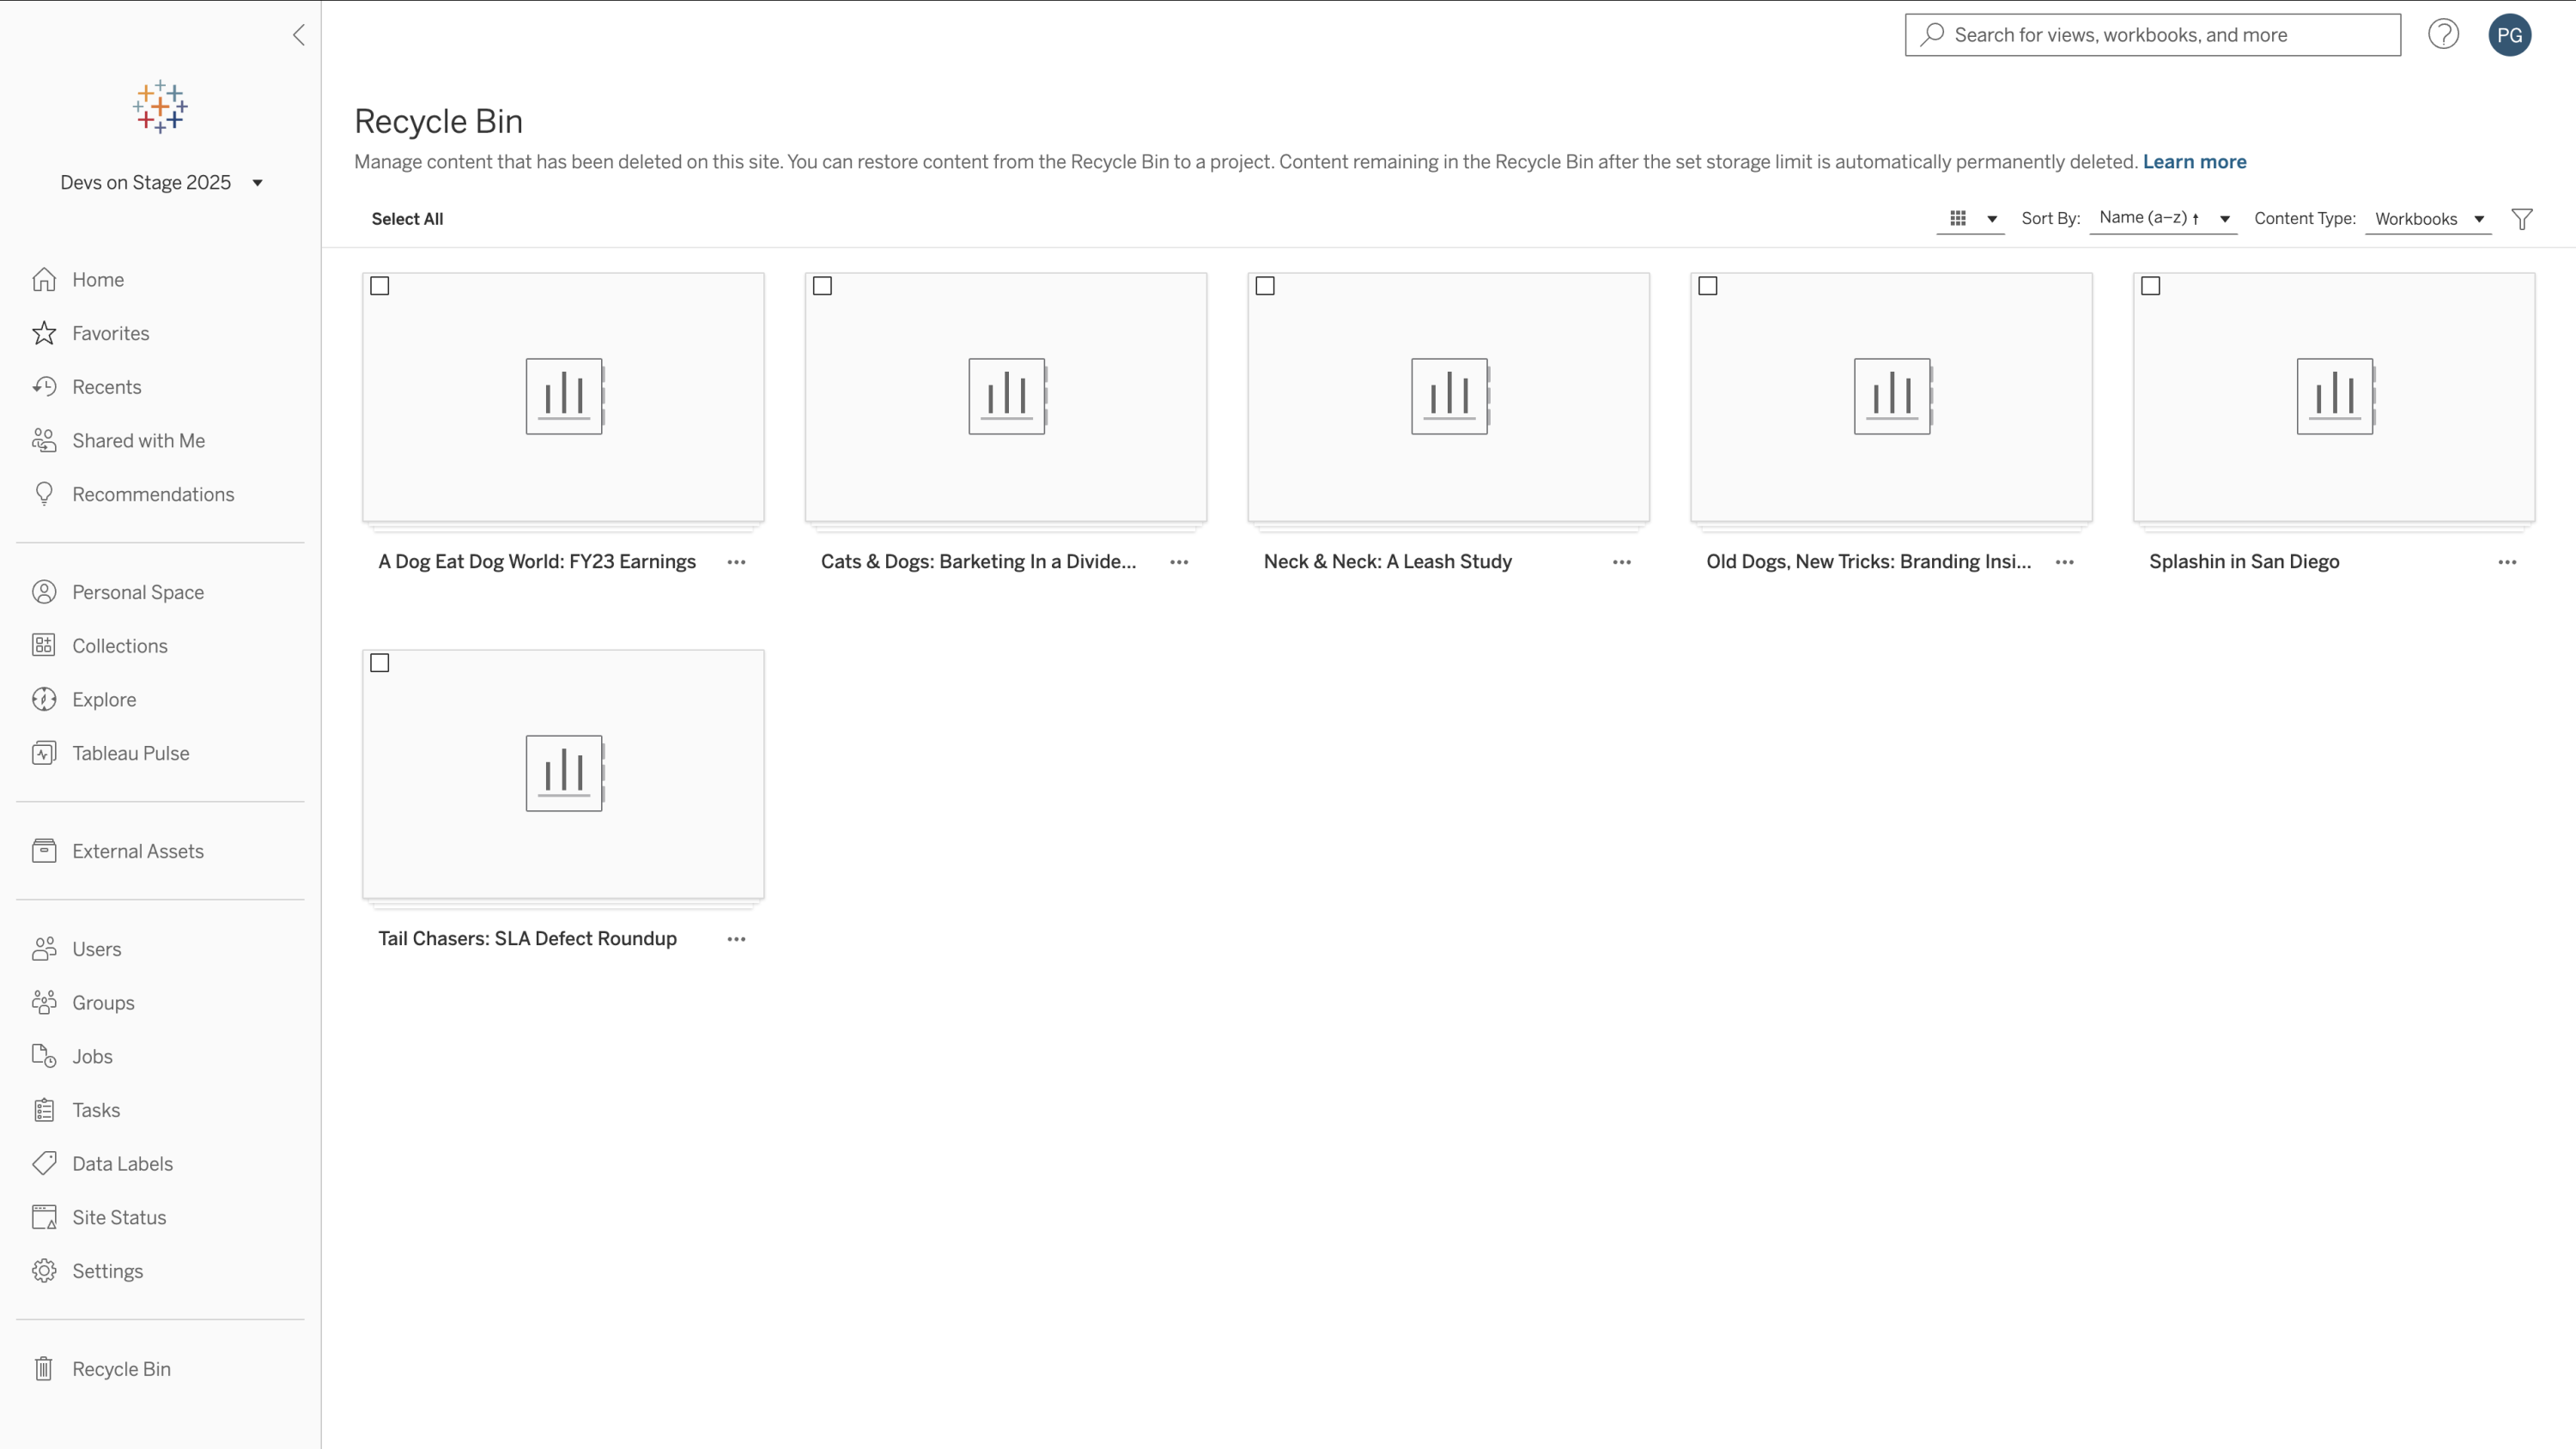This screenshot has height=1449, width=2576.
Task: Check the A Dog Eat Dog World checkbox
Action: (380, 286)
